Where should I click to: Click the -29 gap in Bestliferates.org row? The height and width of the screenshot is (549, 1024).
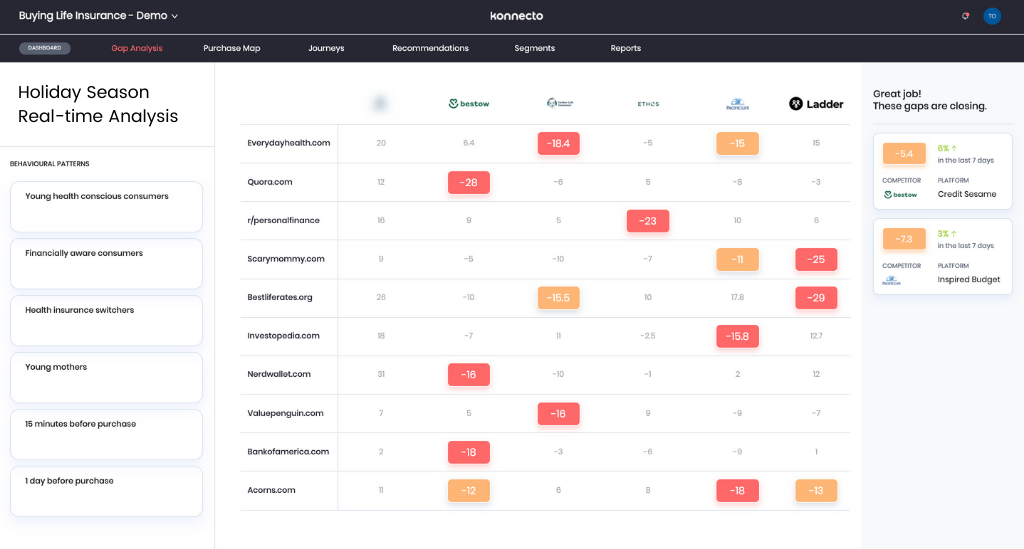816,298
